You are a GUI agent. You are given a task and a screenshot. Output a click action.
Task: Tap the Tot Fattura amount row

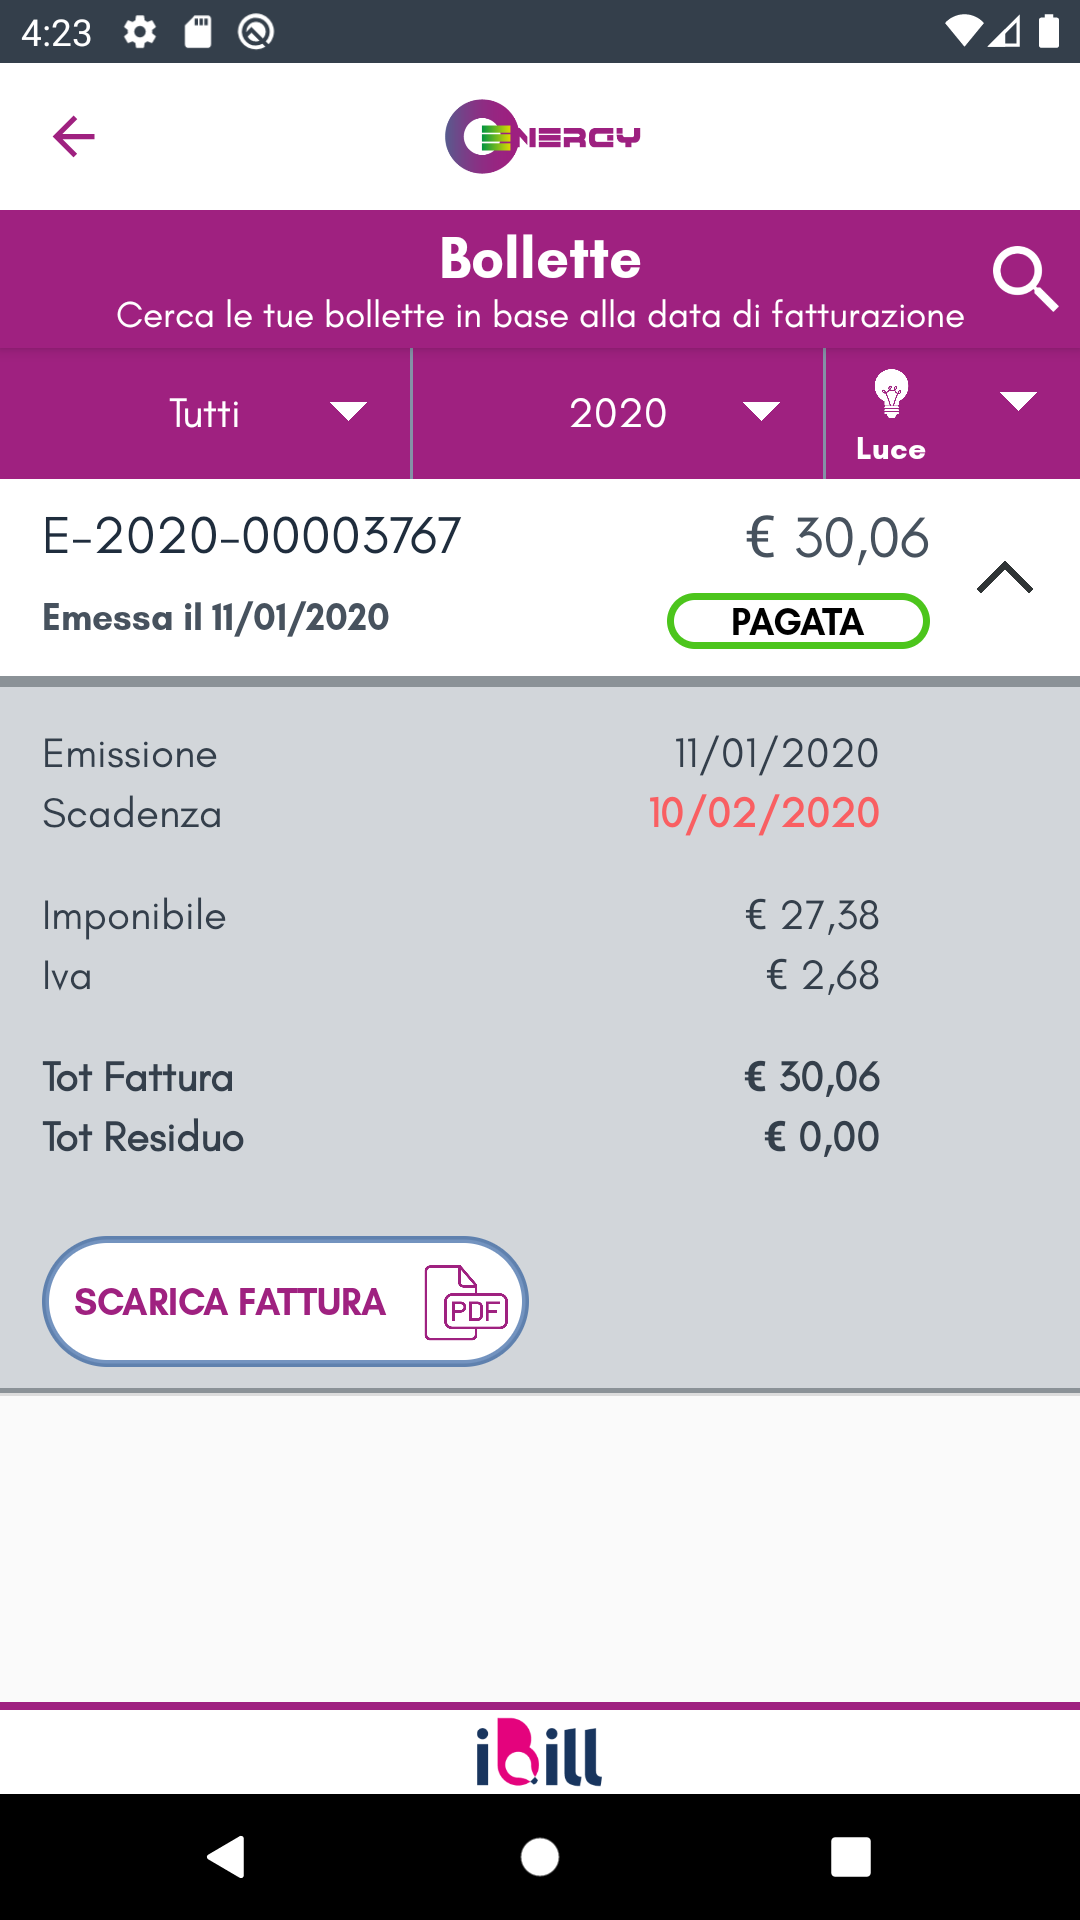point(460,1077)
